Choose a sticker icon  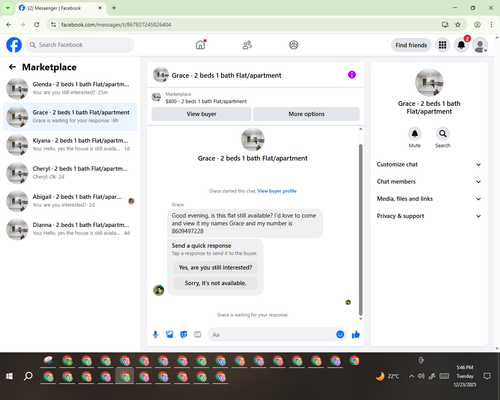click(x=184, y=334)
